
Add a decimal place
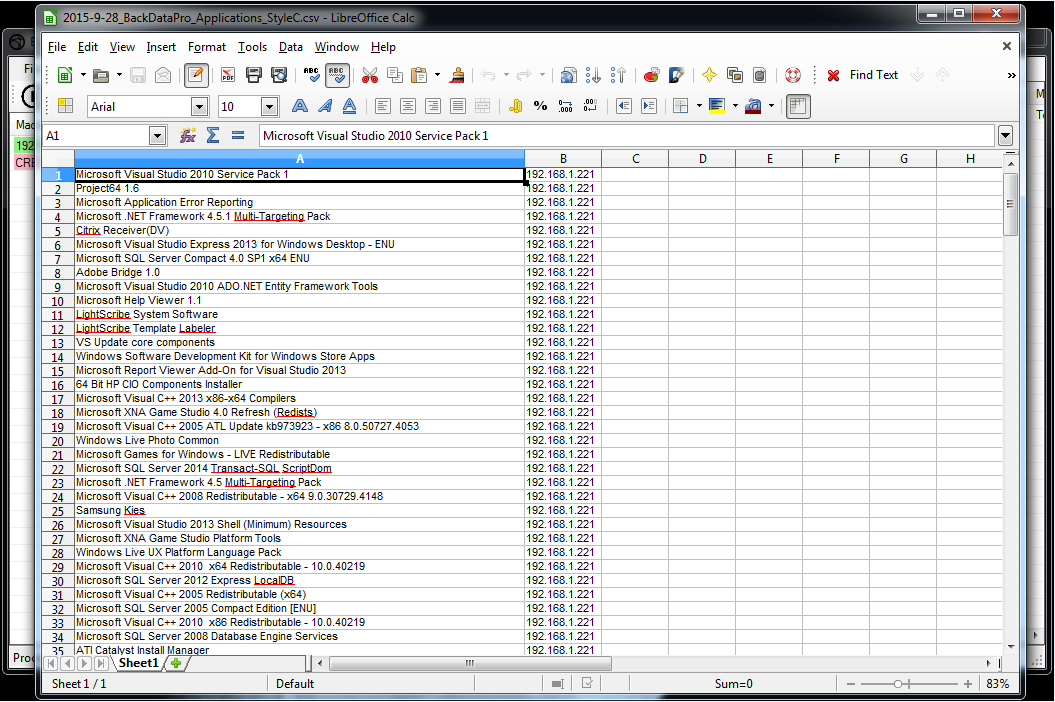pyautogui.click(x=566, y=106)
